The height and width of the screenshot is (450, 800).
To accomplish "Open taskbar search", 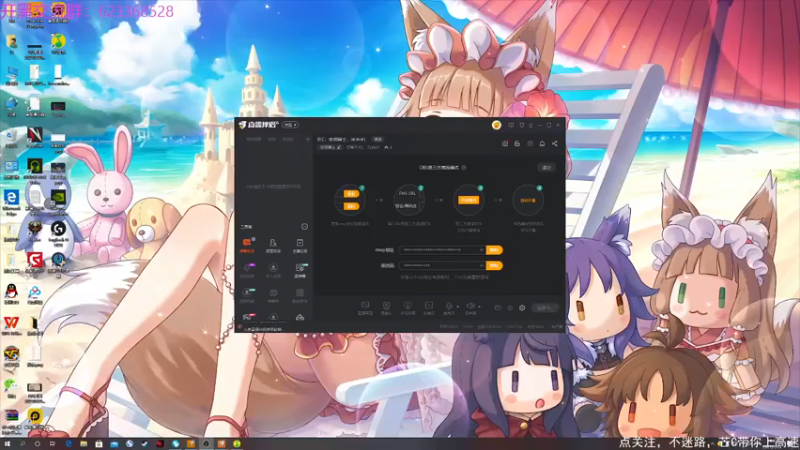I will 22,444.
